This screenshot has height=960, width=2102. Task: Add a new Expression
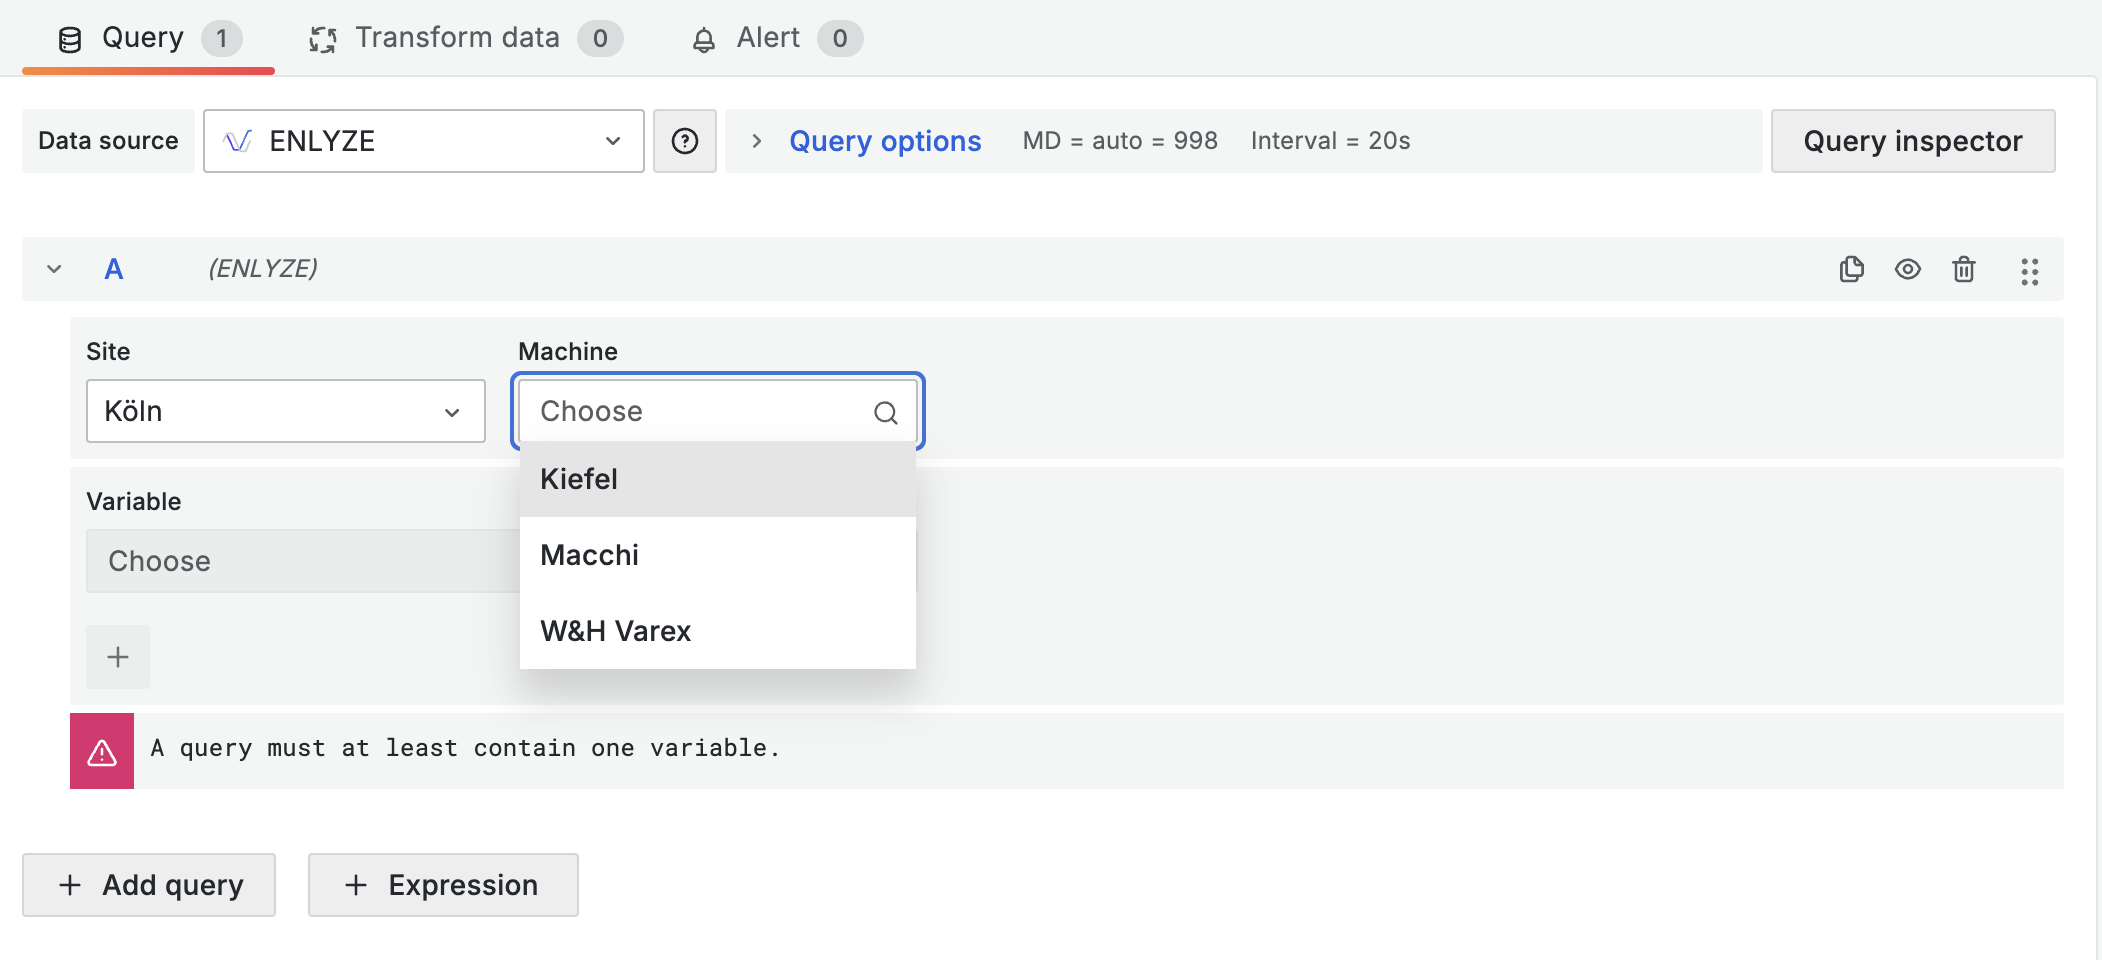click(443, 885)
